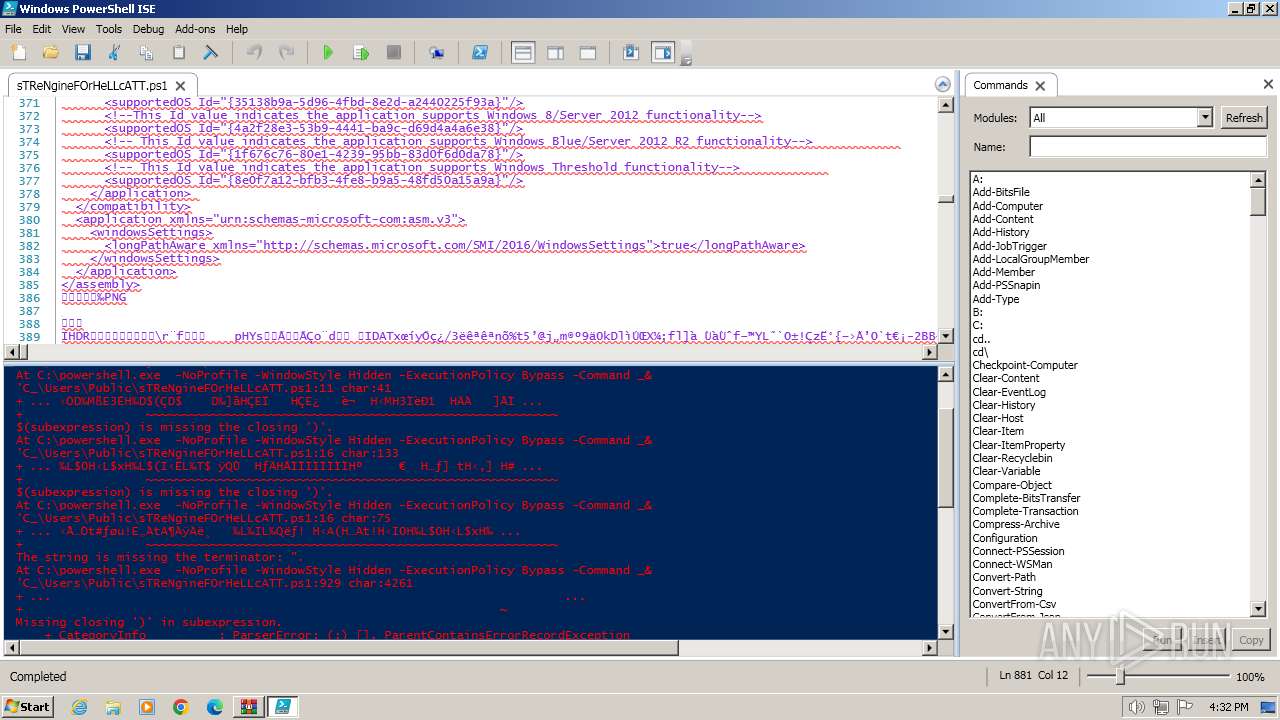Select Add-LocalGroupMember command
This screenshot has width=1280, height=720.
click(x=1031, y=259)
